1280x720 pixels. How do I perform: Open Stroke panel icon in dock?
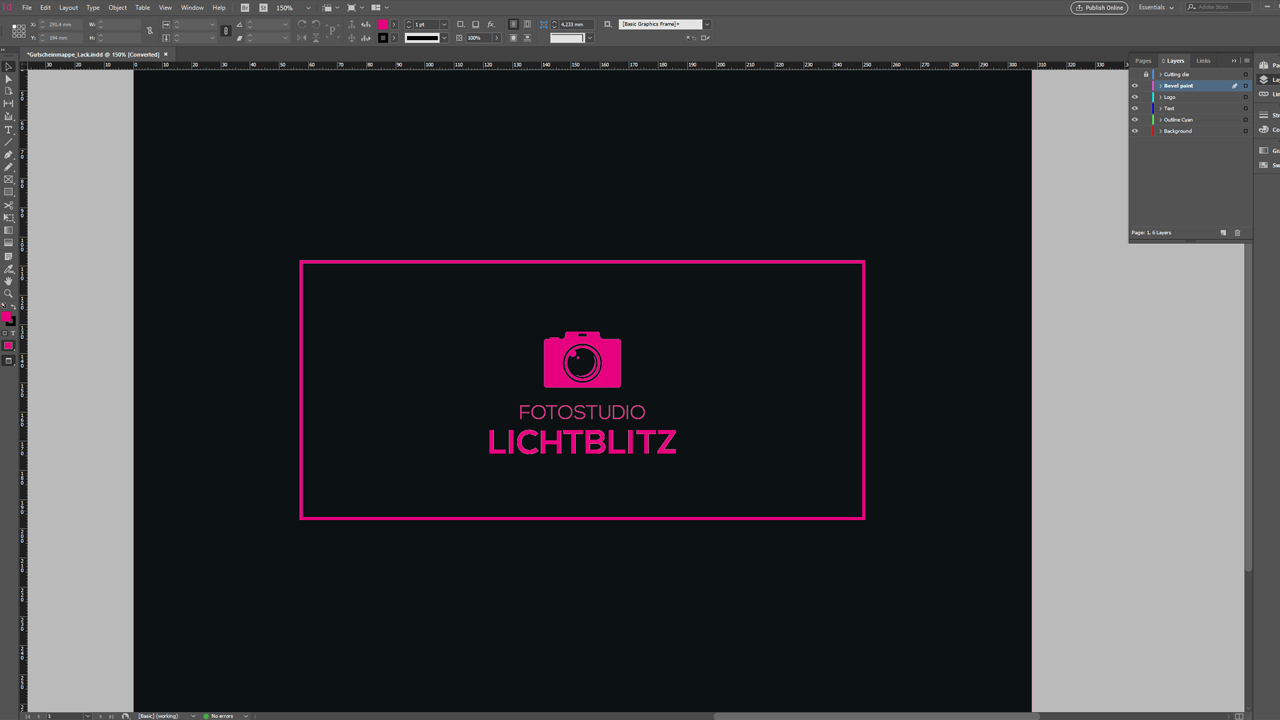point(1264,115)
